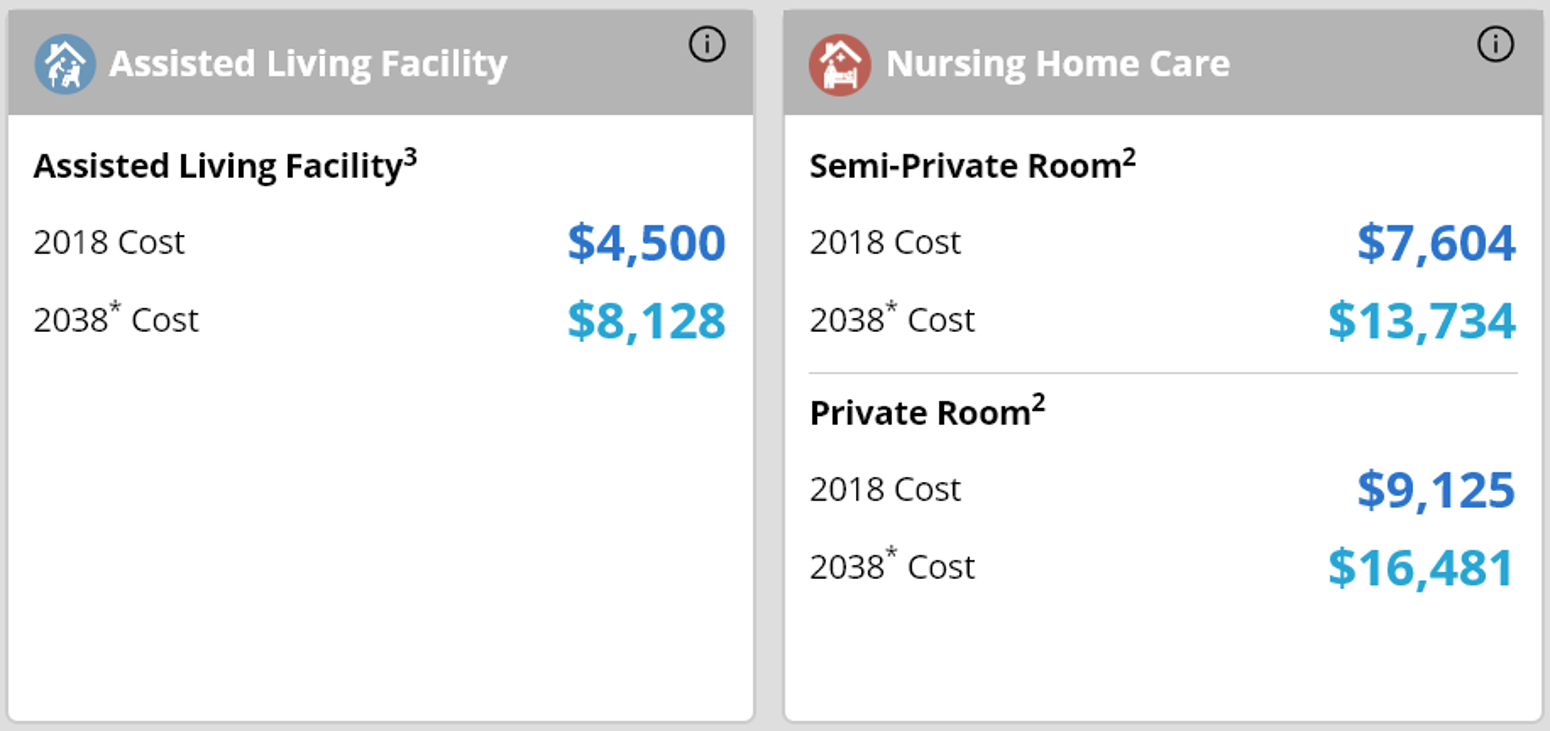This screenshot has width=1550, height=731.
Task: Click the $8,128 assisted living 2038 cost
Action: coord(647,320)
